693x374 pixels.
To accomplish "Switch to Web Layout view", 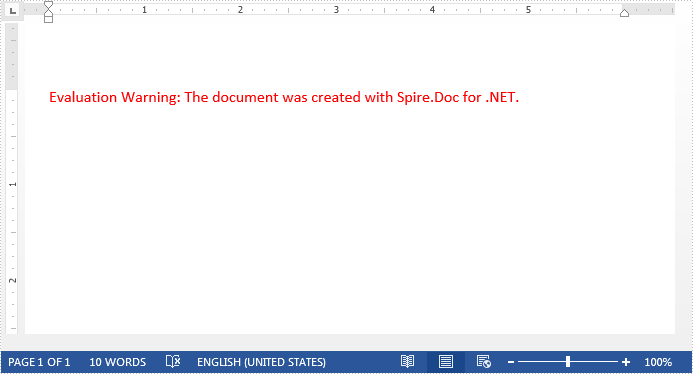I will [484, 362].
